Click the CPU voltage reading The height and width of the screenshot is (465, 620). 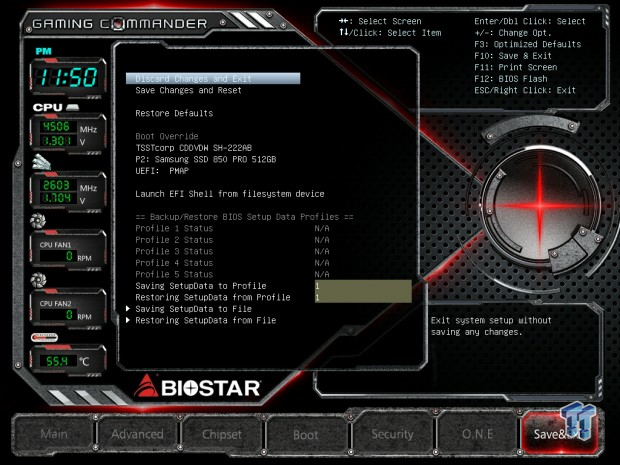point(57,141)
